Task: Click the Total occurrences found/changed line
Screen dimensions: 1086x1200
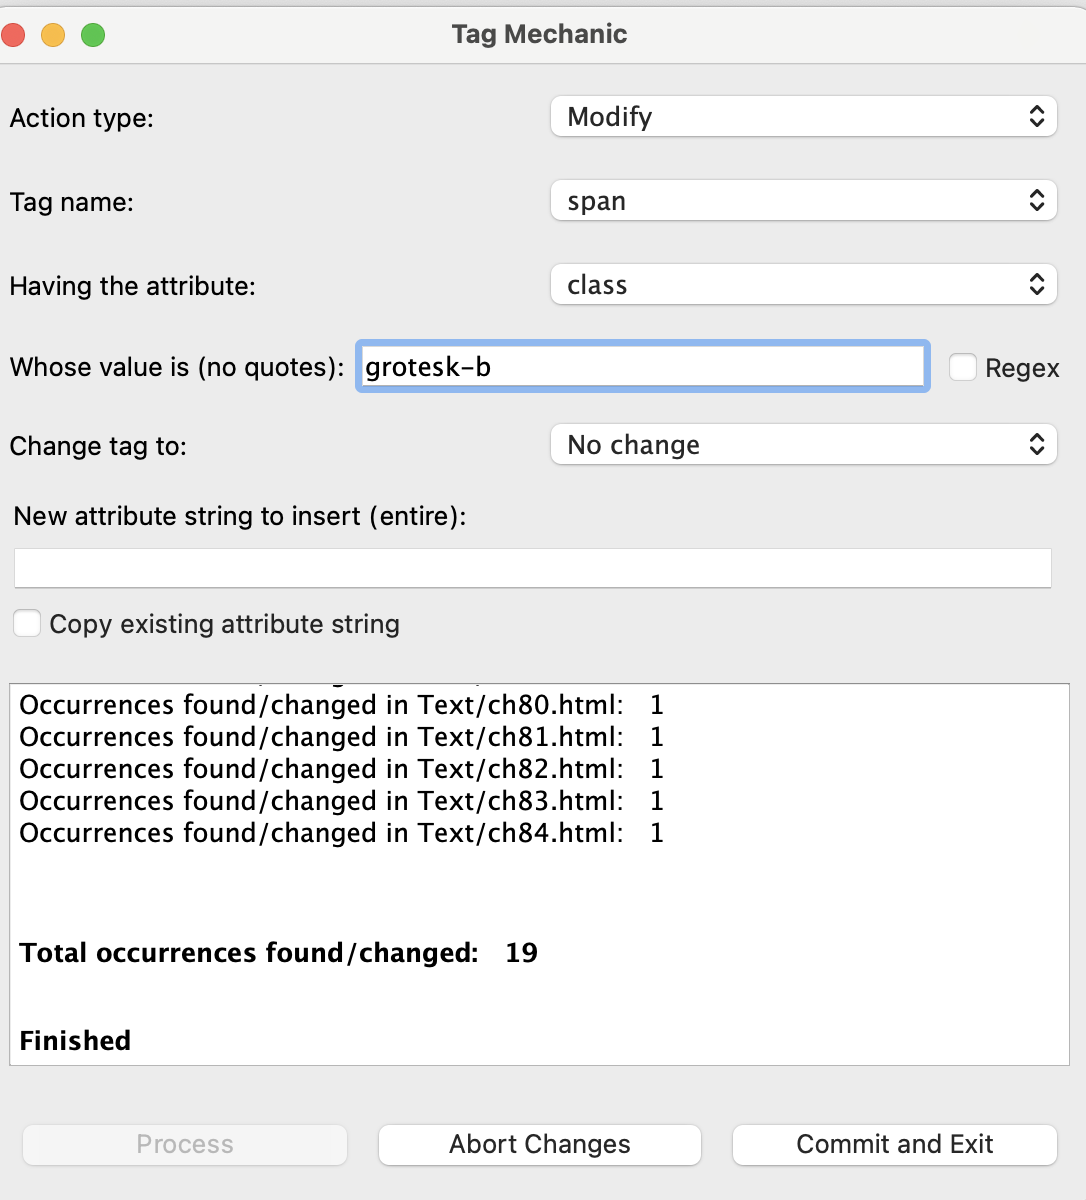Action: (278, 953)
